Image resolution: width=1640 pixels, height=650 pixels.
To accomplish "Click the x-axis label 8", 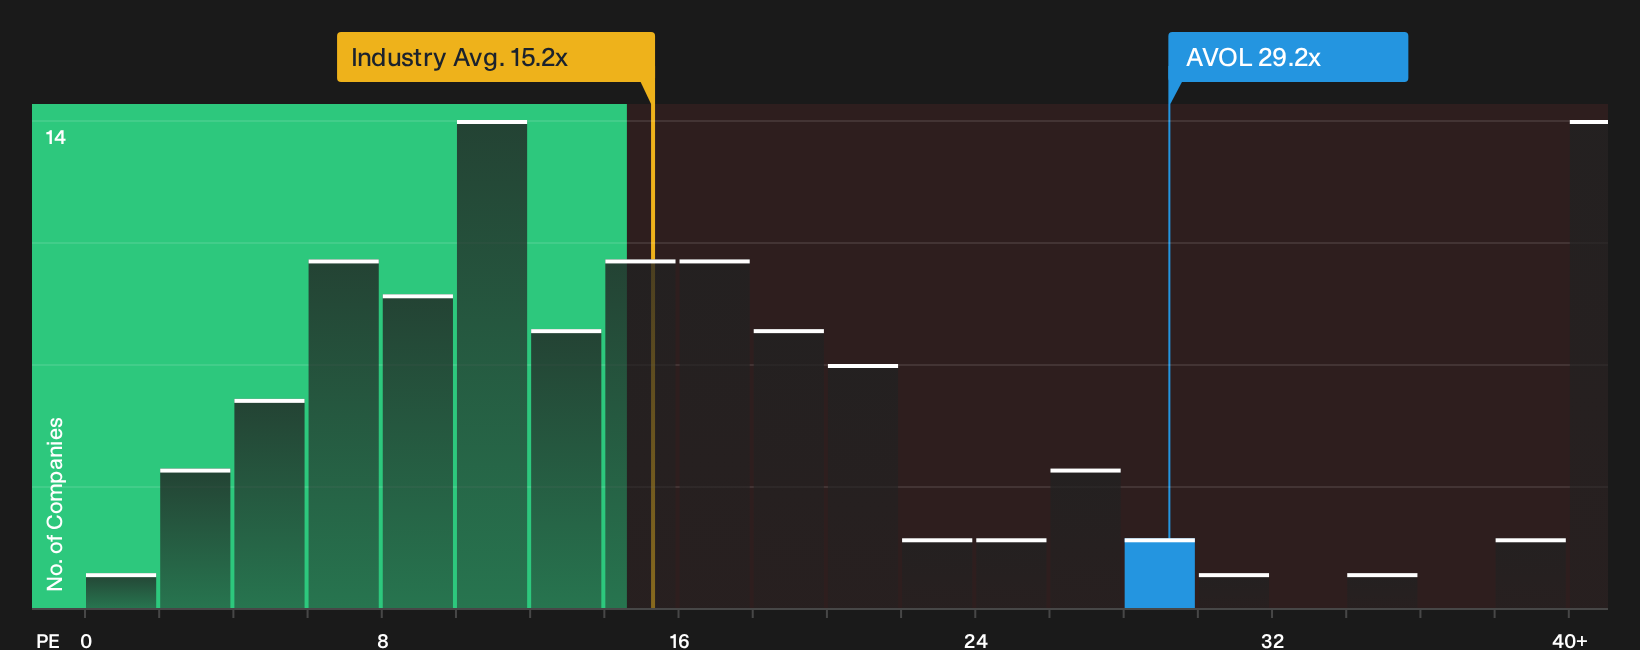I will pyautogui.click(x=383, y=641).
